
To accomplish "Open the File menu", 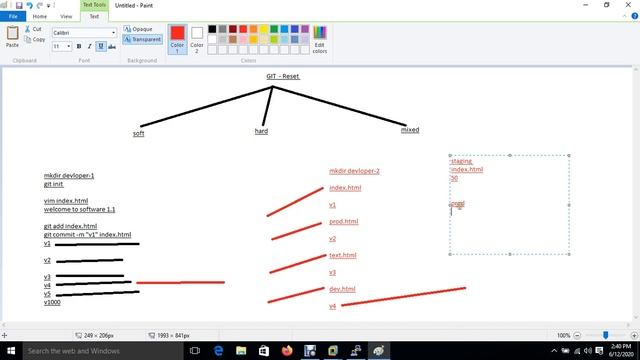I will [x=13, y=16].
